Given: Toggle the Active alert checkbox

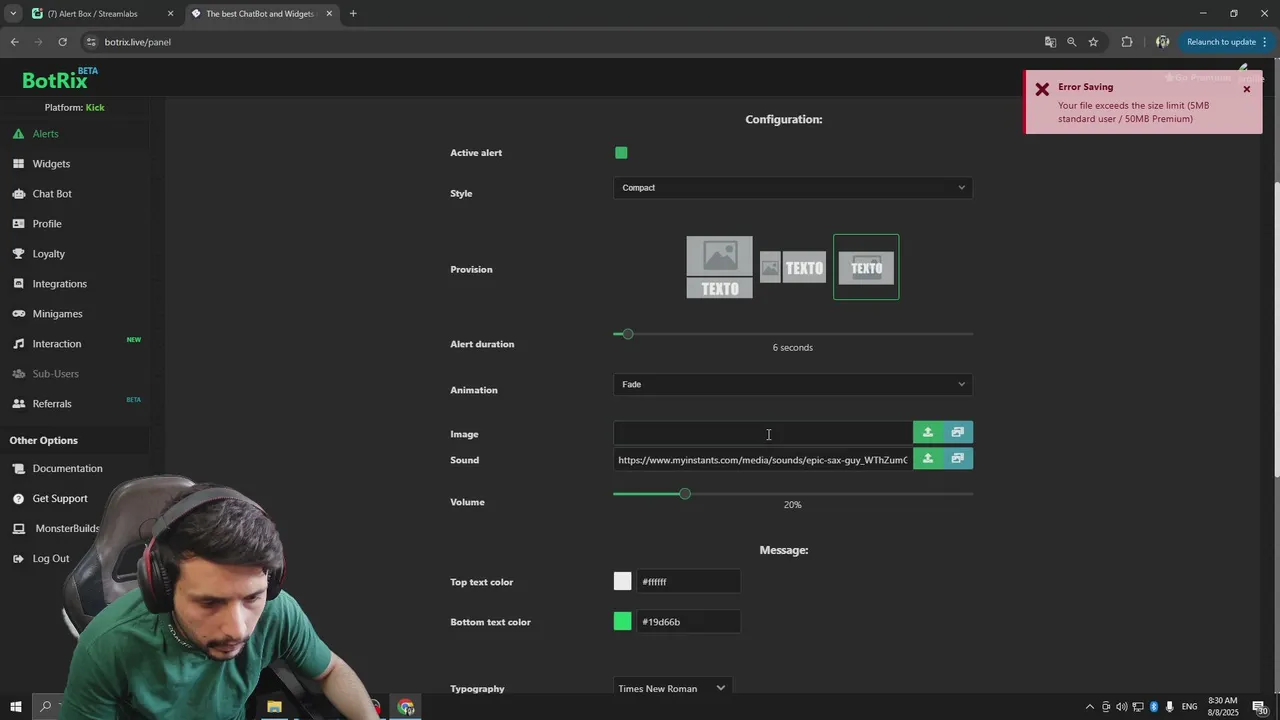Looking at the screenshot, I should (x=621, y=153).
